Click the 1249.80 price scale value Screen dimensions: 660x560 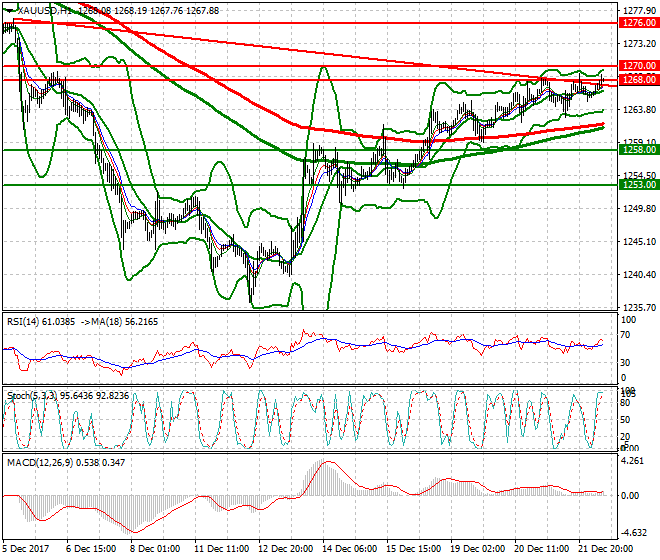(639, 208)
